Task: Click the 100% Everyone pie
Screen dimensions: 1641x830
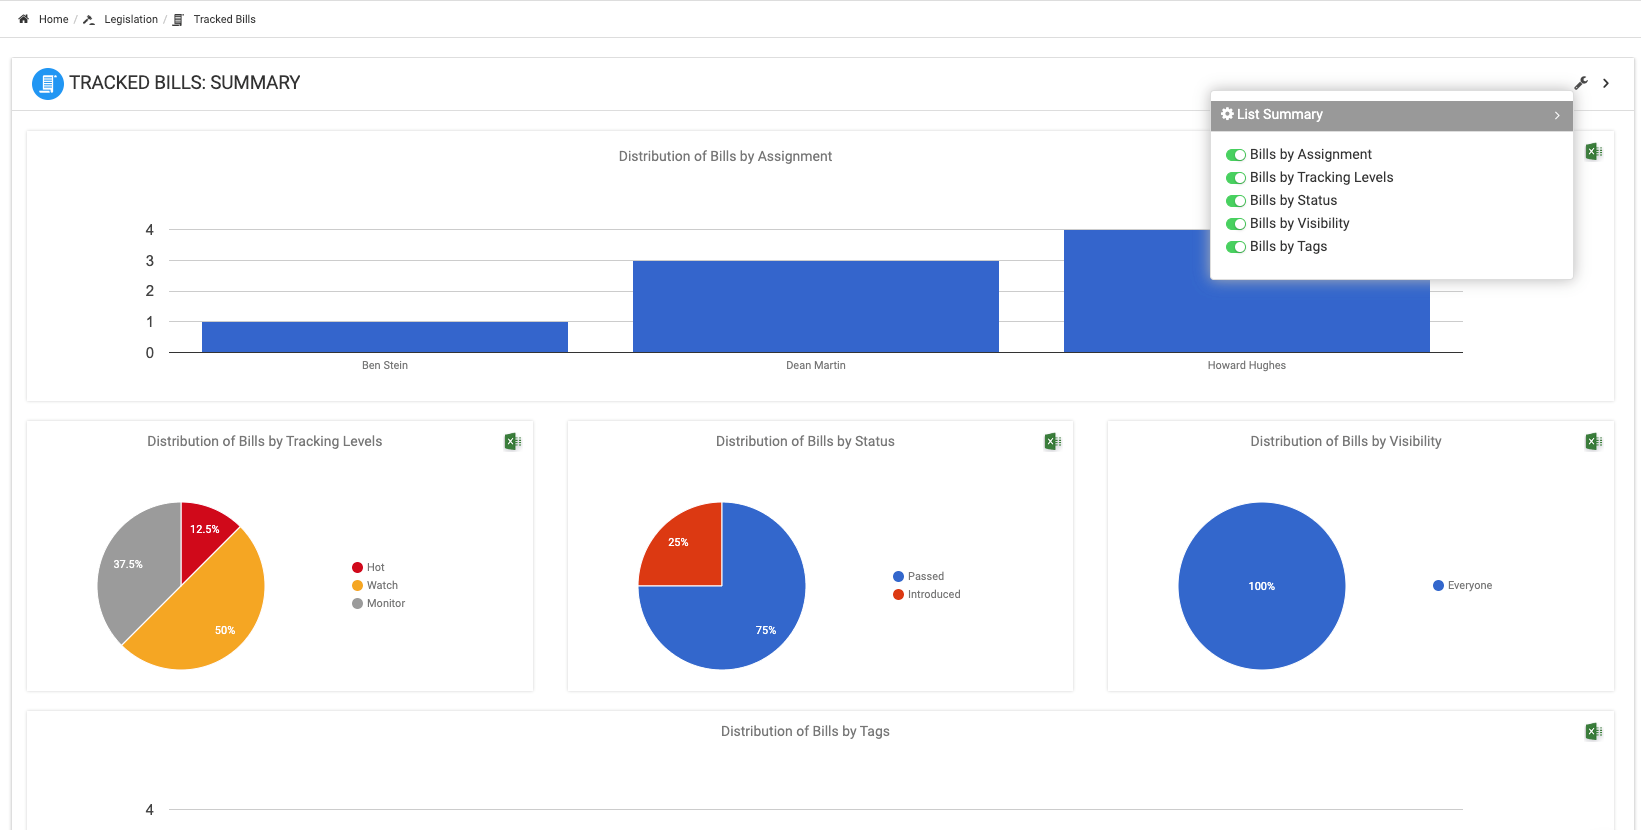Action: (x=1262, y=586)
